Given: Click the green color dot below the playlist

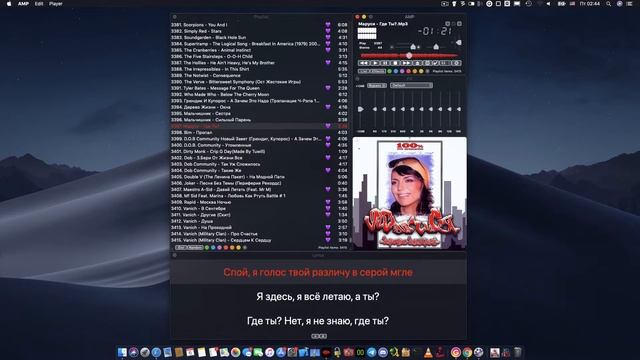Looking at the screenshot, I should coord(207,248).
